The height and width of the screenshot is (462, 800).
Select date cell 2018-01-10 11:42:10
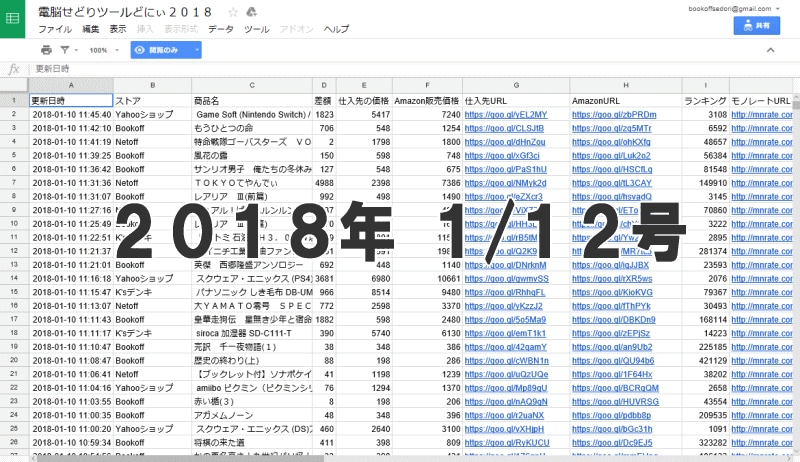71,129
